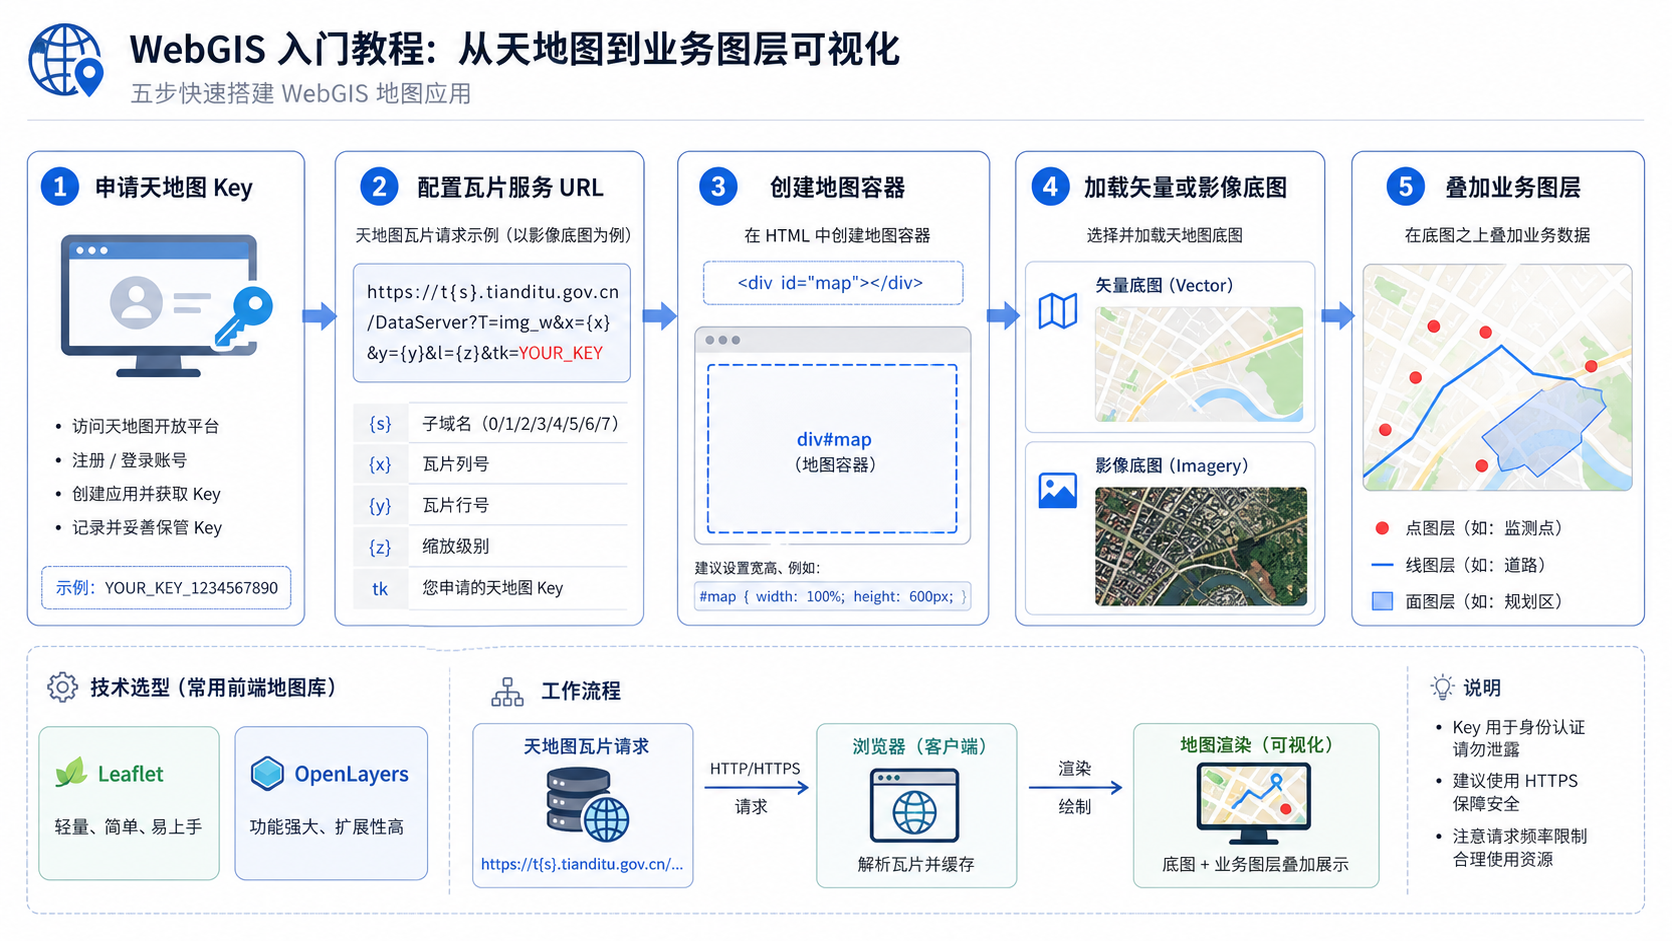Click the monitor with map route icon

1253,802
